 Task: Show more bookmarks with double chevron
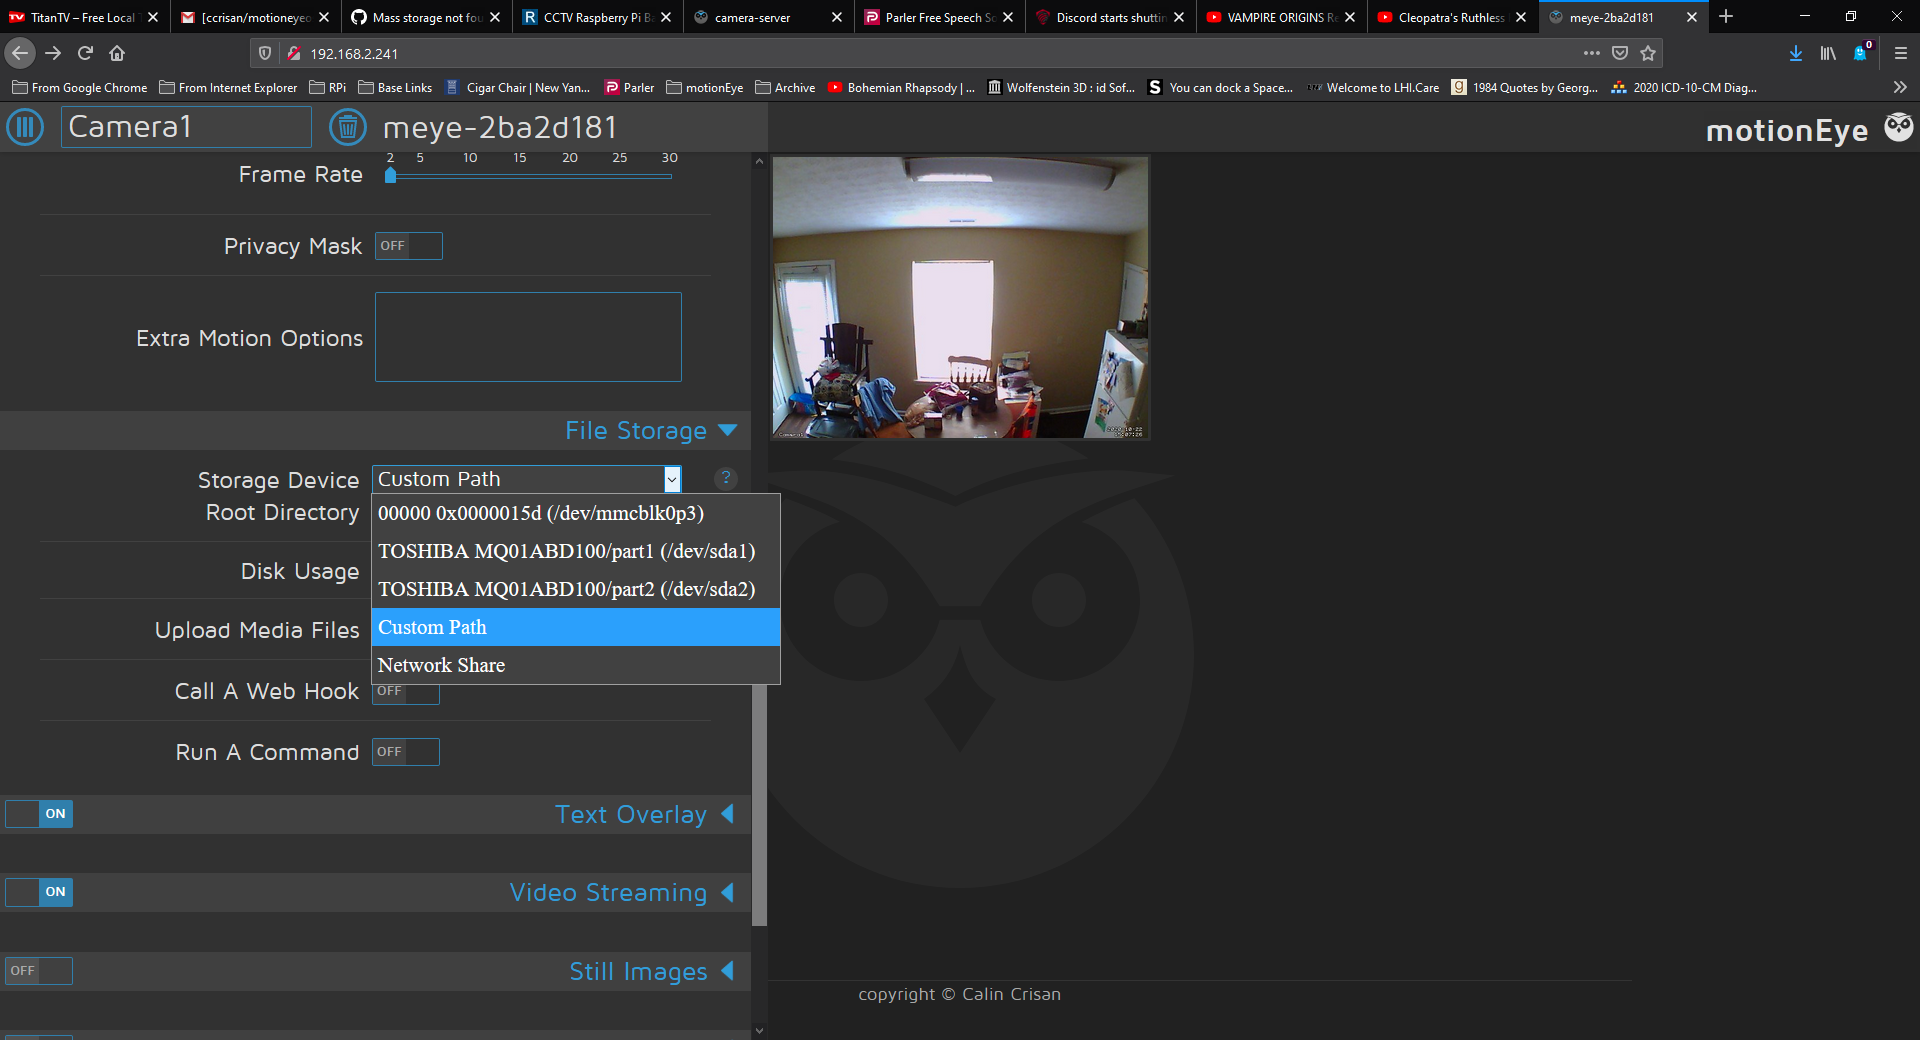1900,87
